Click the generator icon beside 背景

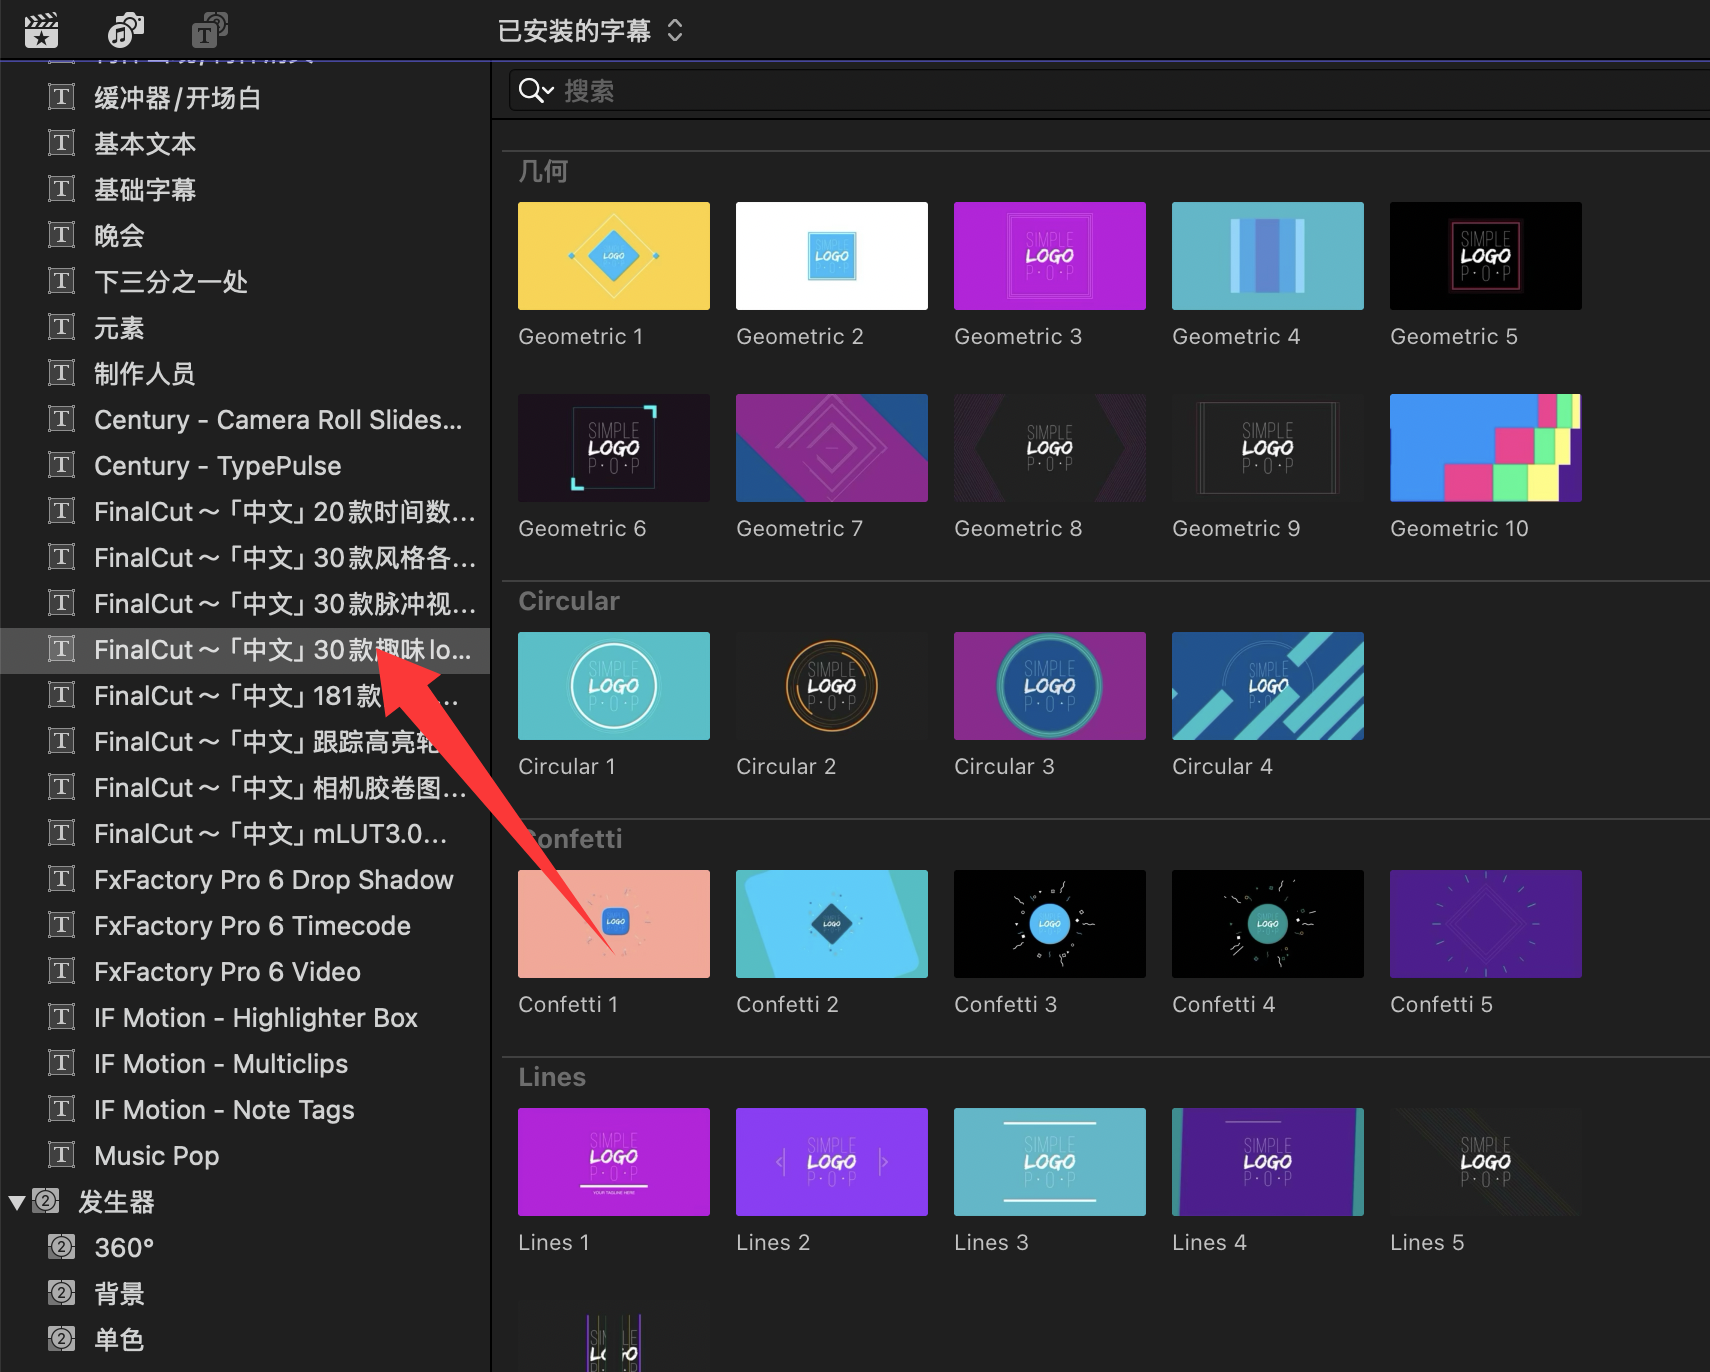(61, 1293)
